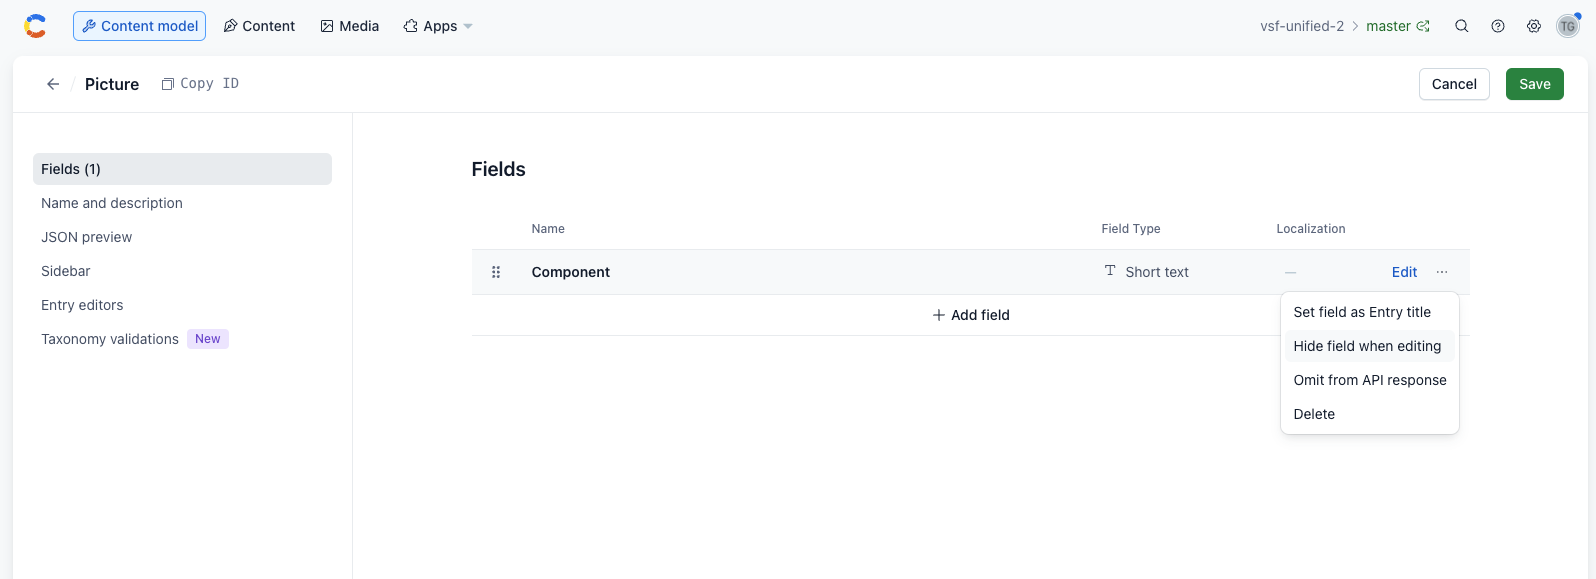Click the Contentful logo icon

coord(35,26)
